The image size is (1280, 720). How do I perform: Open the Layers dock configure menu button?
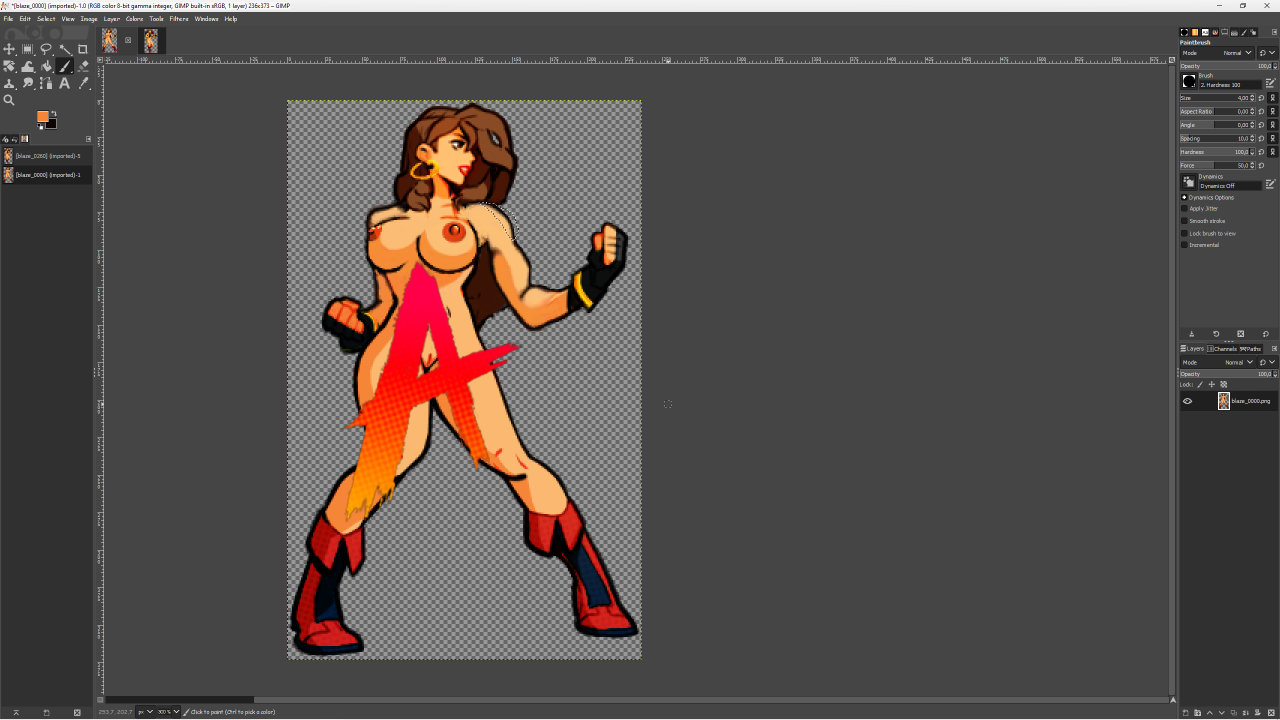click(x=1274, y=349)
